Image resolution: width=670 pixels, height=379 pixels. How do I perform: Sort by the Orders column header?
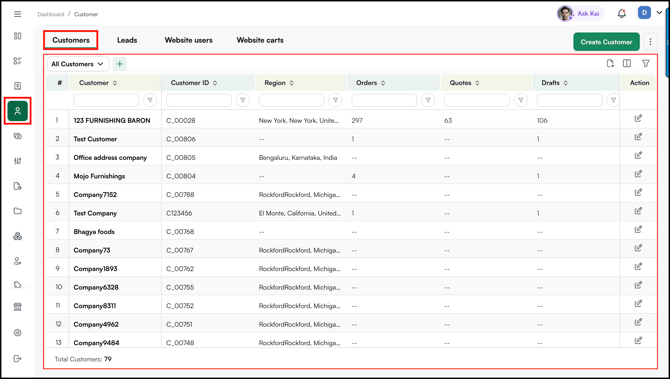[370, 83]
